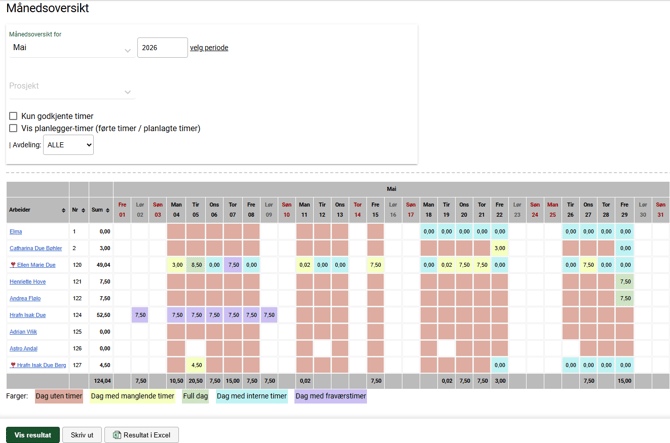Open worker link Adrian Wiik
This screenshot has width=670, height=443.
click(24, 332)
